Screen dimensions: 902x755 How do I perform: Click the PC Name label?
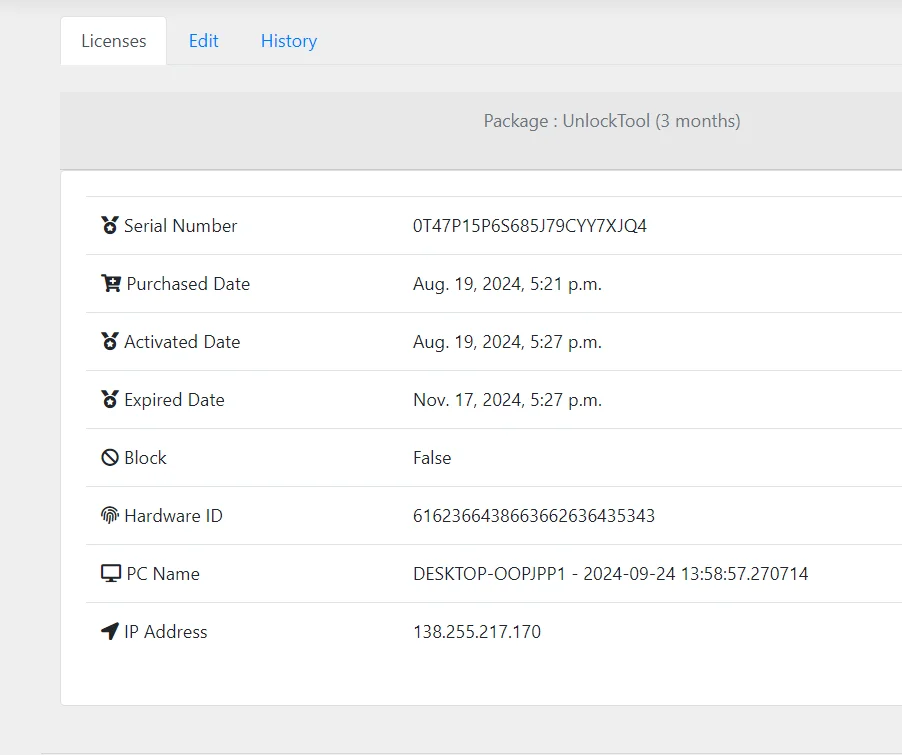pyautogui.click(x=163, y=574)
